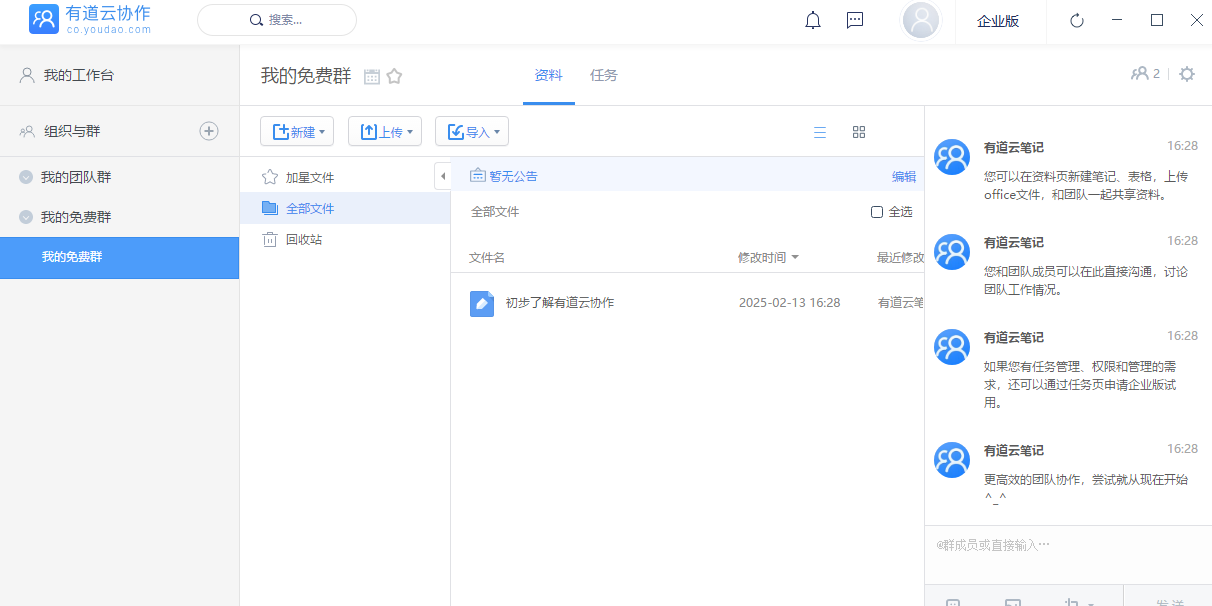Click the message starting 如果您有任务管理
The height and width of the screenshot is (606, 1212).
coord(1080,385)
